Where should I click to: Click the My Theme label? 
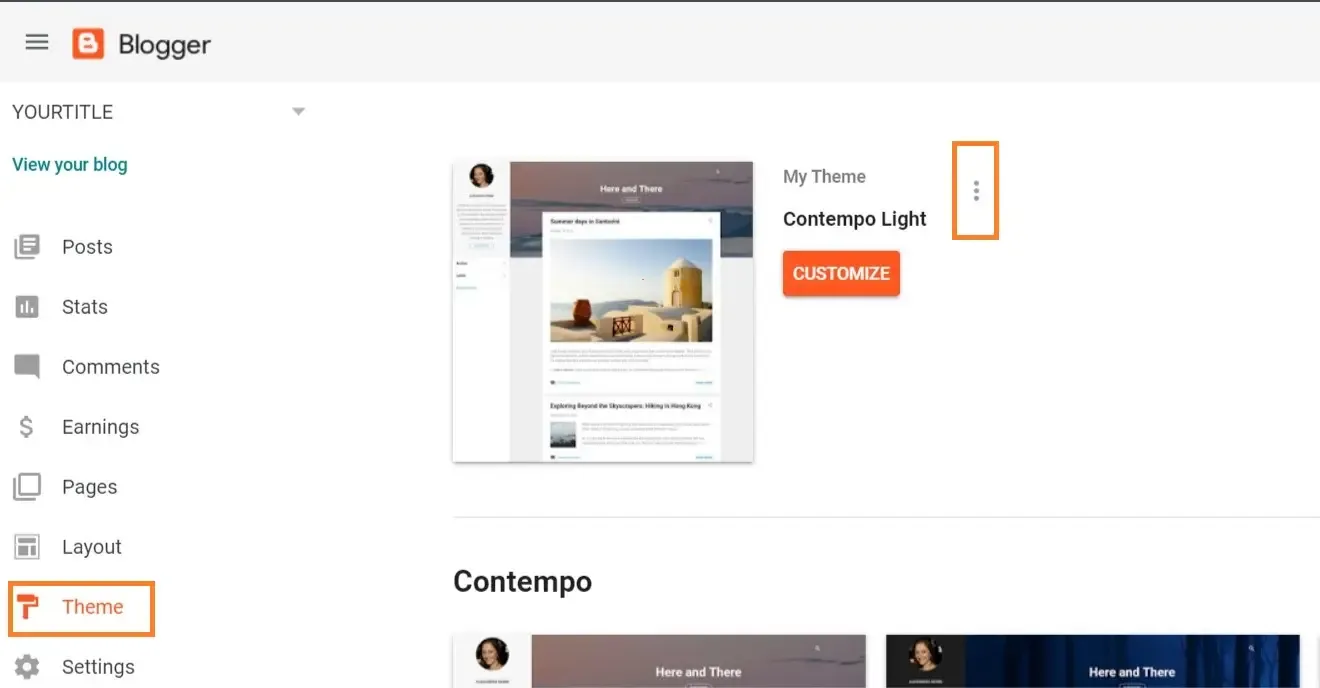824,177
